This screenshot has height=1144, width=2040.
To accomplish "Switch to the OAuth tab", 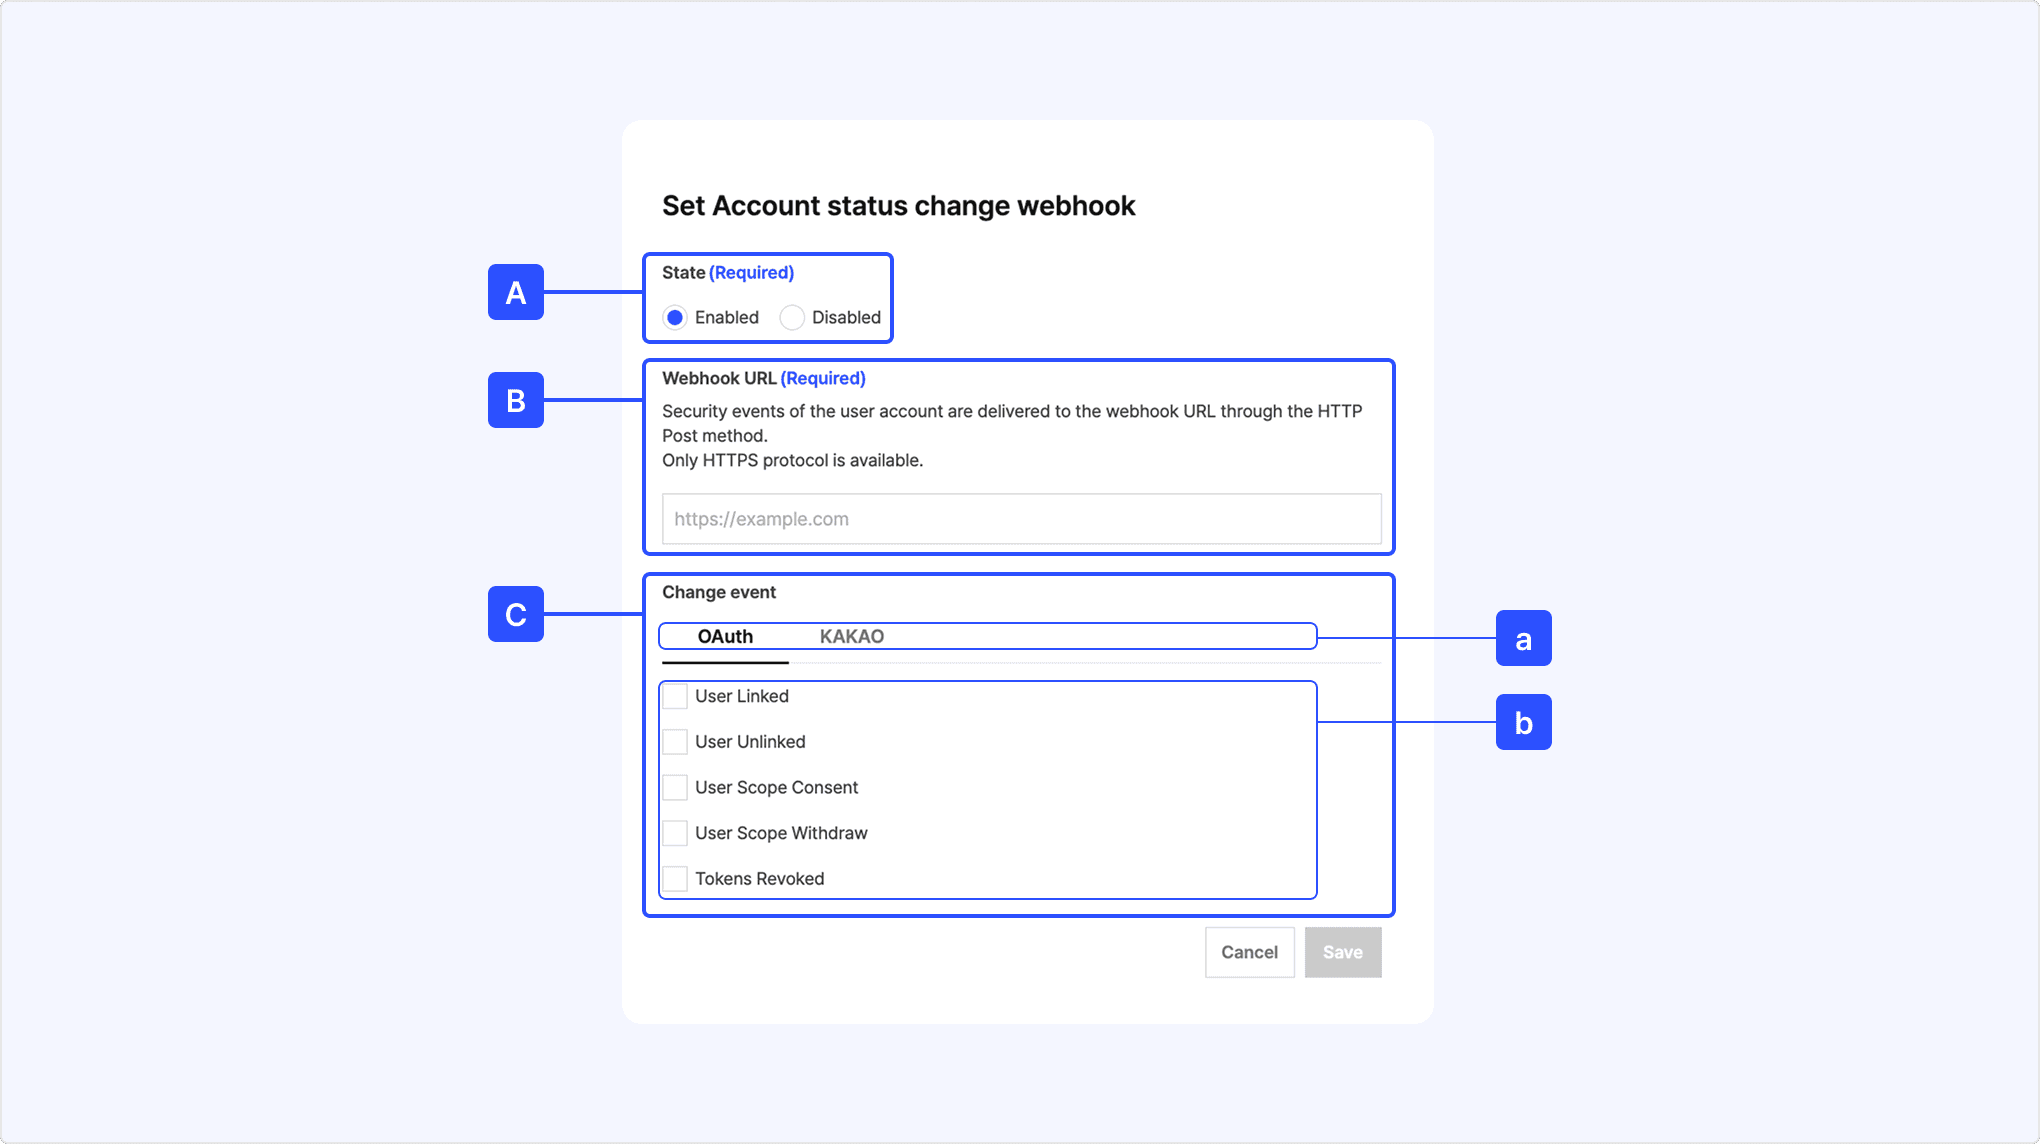I will pyautogui.click(x=725, y=637).
